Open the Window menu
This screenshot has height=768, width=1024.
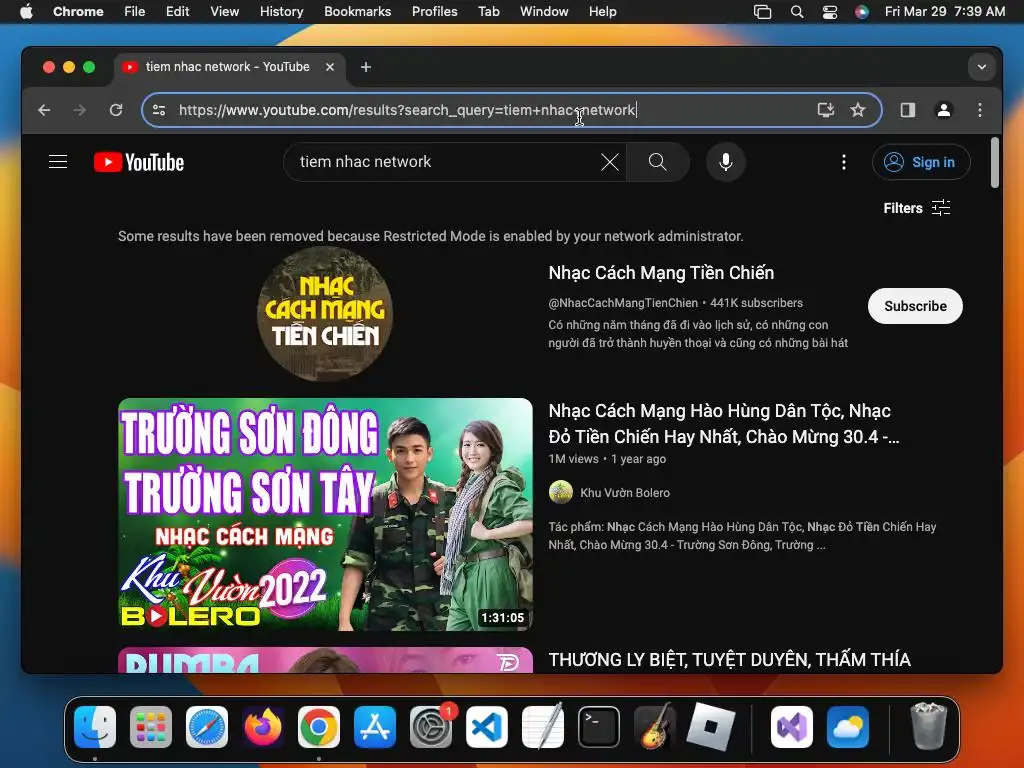pos(544,11)
